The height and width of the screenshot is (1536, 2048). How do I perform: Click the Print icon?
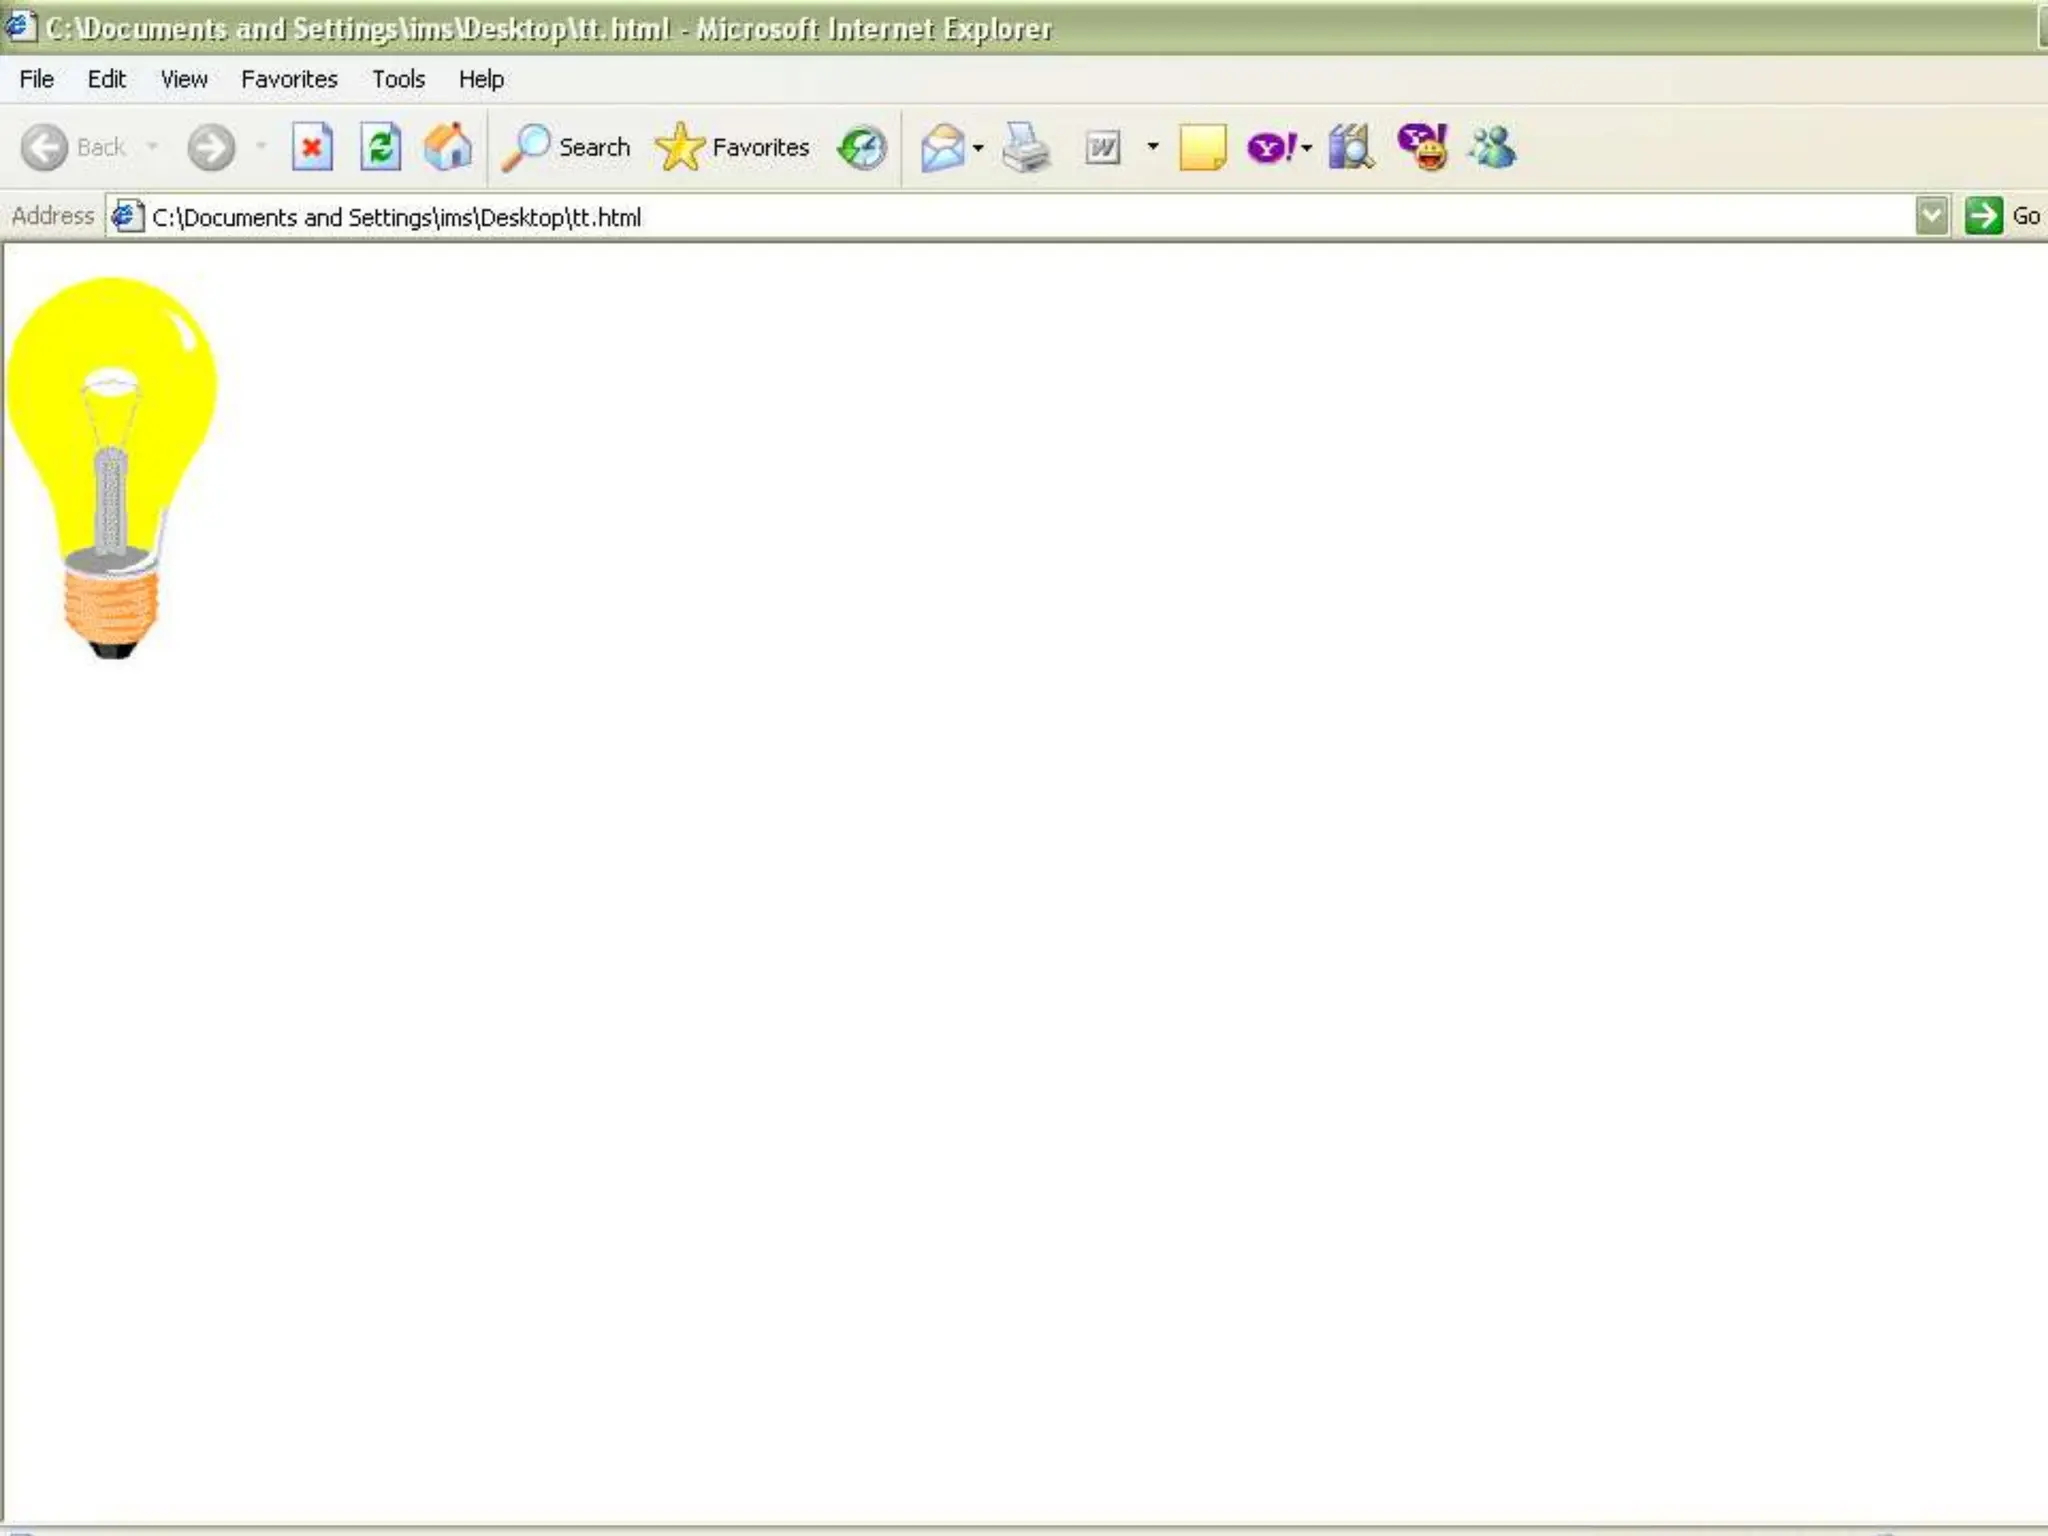1026,148
